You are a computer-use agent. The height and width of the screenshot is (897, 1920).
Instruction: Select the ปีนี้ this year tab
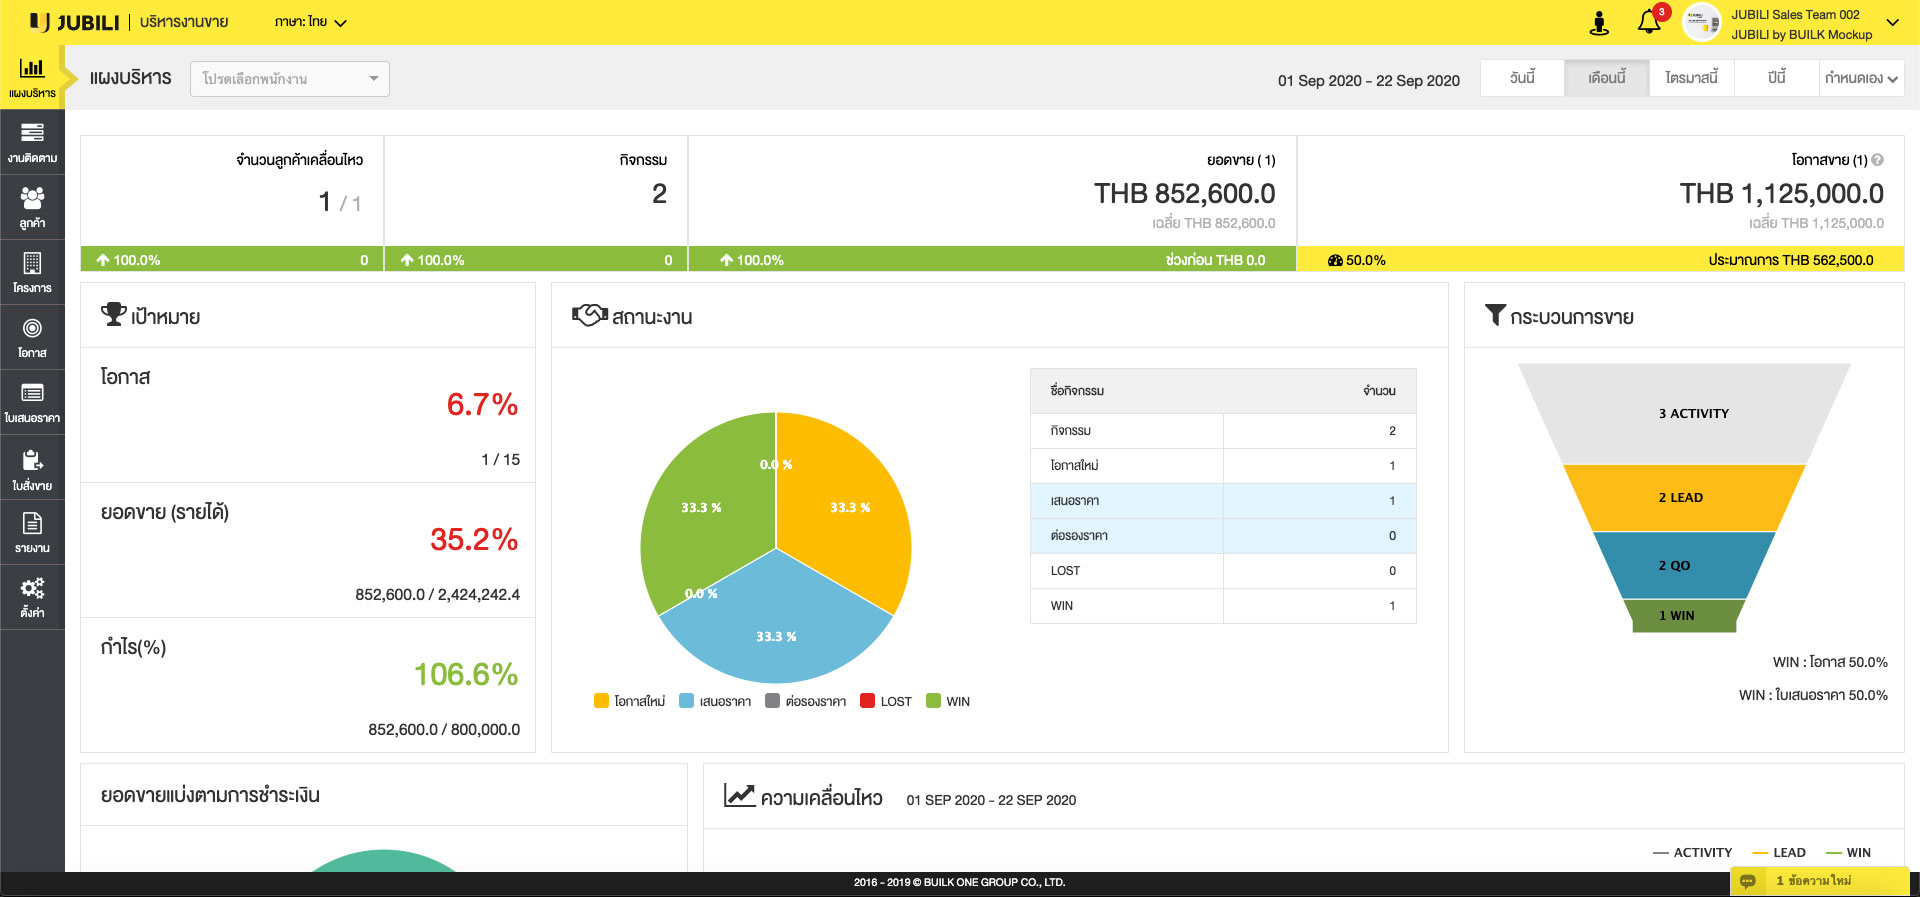[x=1776, y=78]
